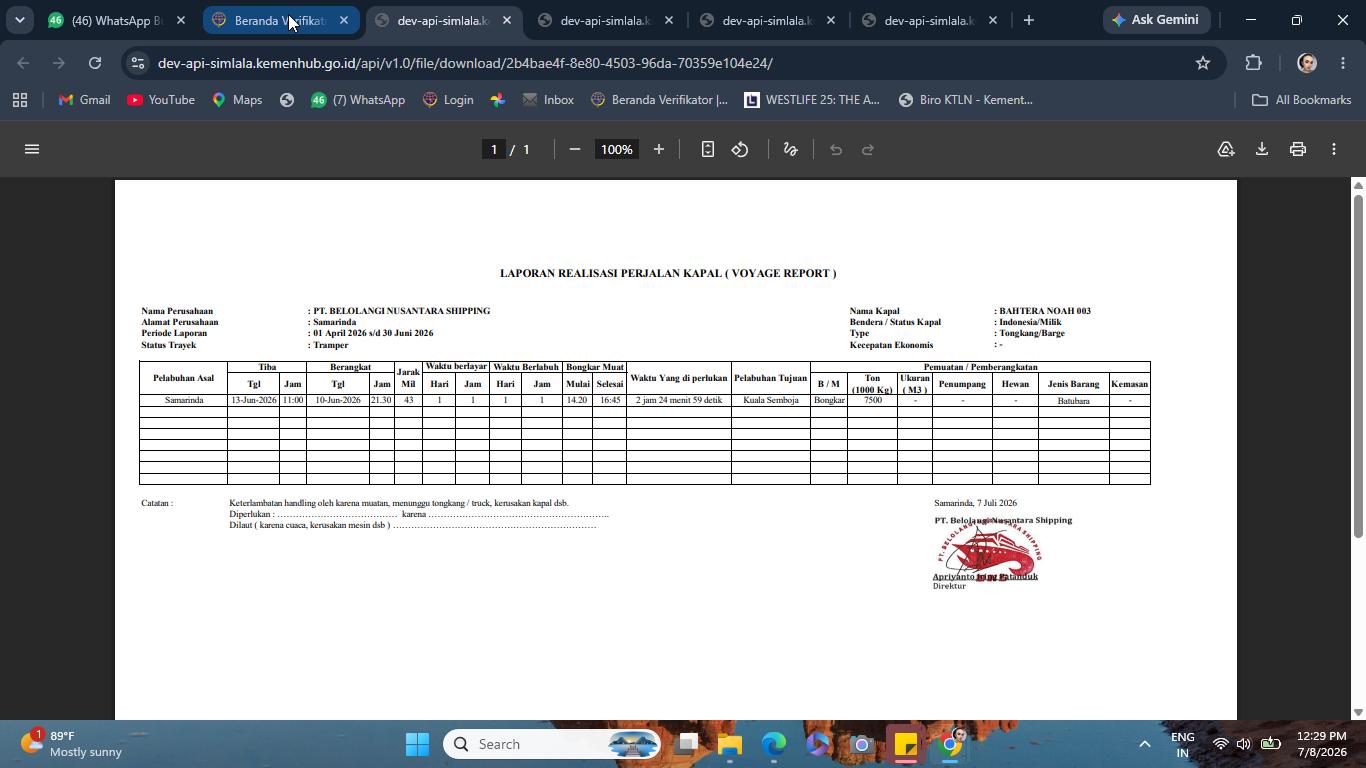Open the Login bookmark

pos(448,100)
